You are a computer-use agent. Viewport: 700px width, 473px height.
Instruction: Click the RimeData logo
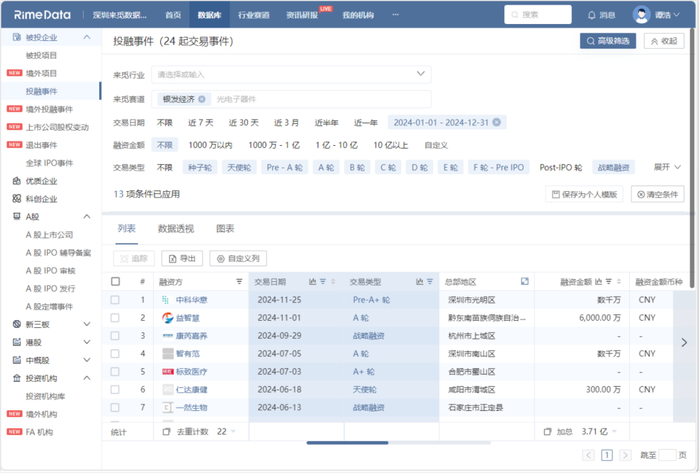(42, 15)
